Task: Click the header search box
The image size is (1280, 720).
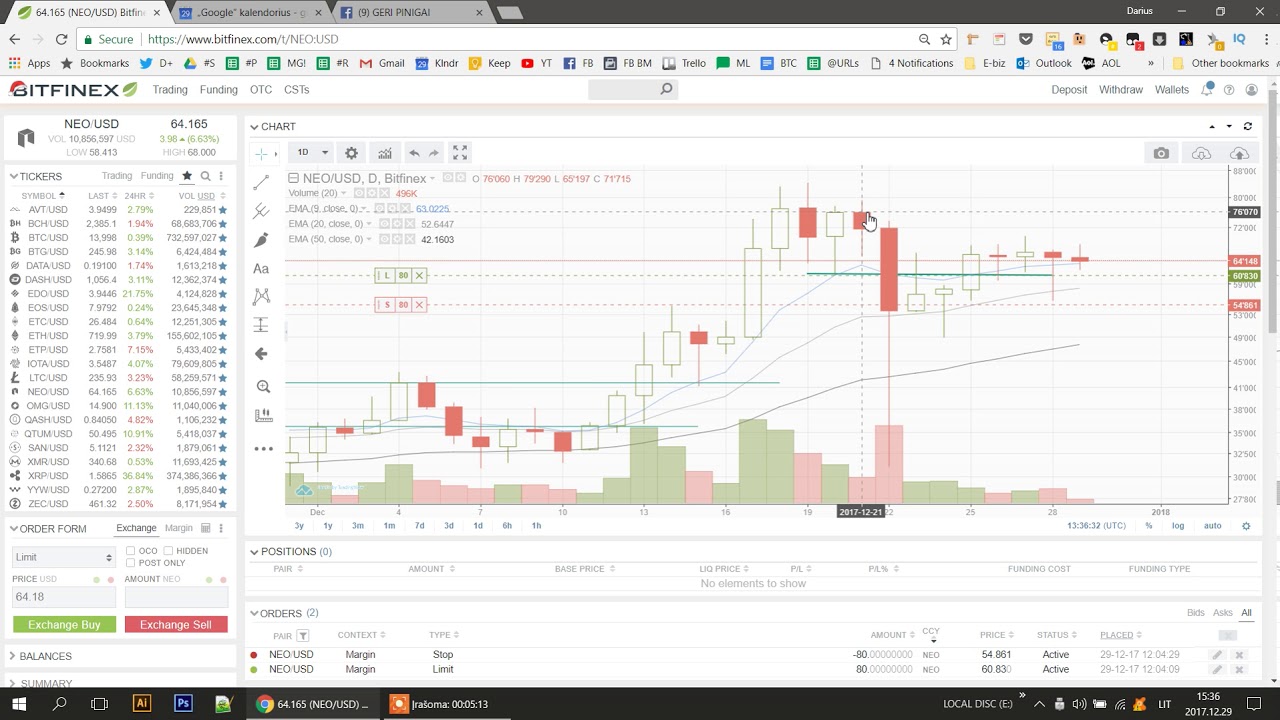Action: point(632,89)
